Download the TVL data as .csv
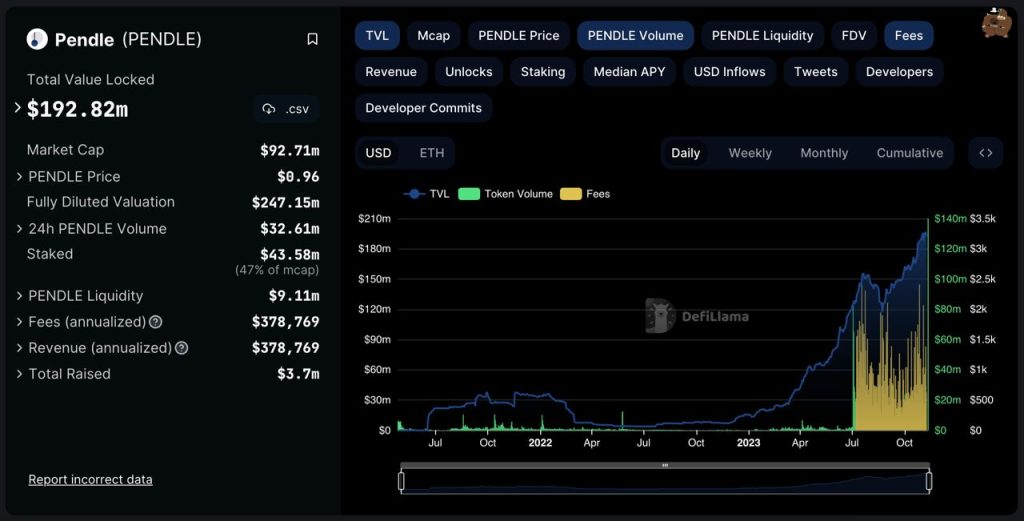 [x=286, y=109]
